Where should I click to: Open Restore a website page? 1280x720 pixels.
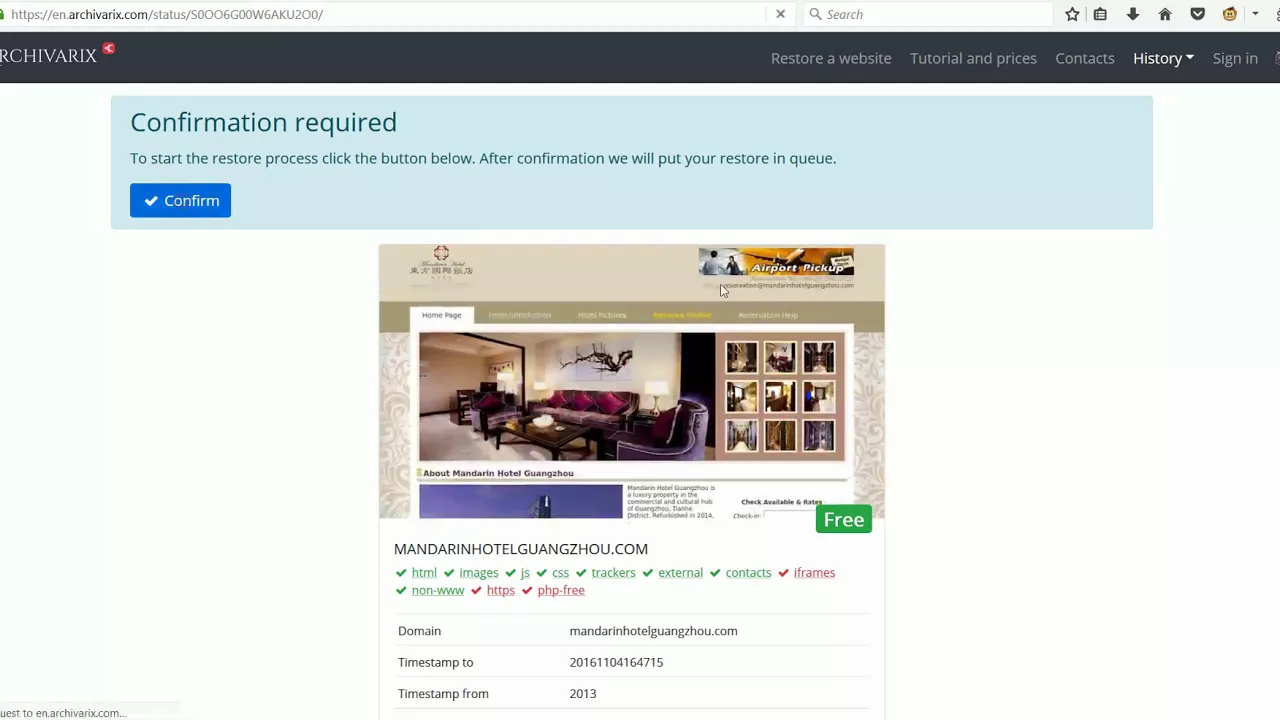[831, 58]
